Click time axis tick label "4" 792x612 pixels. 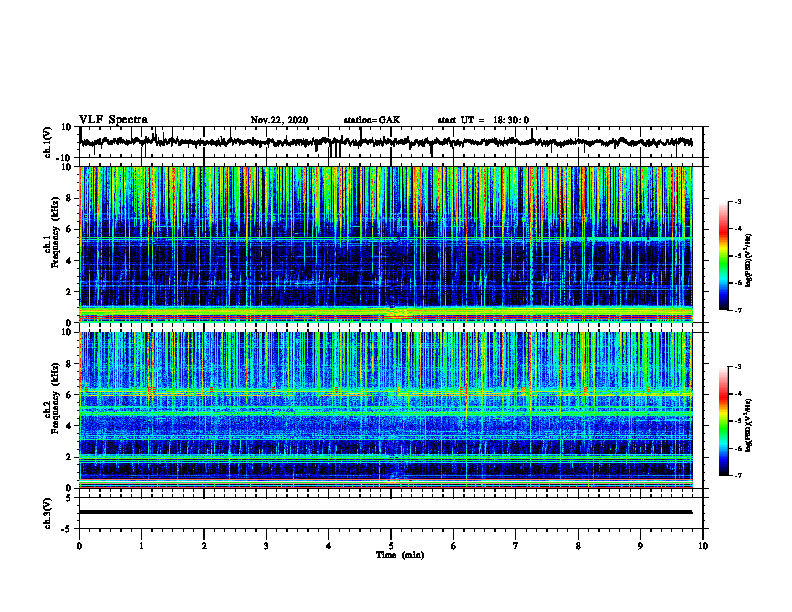point(329,546)
